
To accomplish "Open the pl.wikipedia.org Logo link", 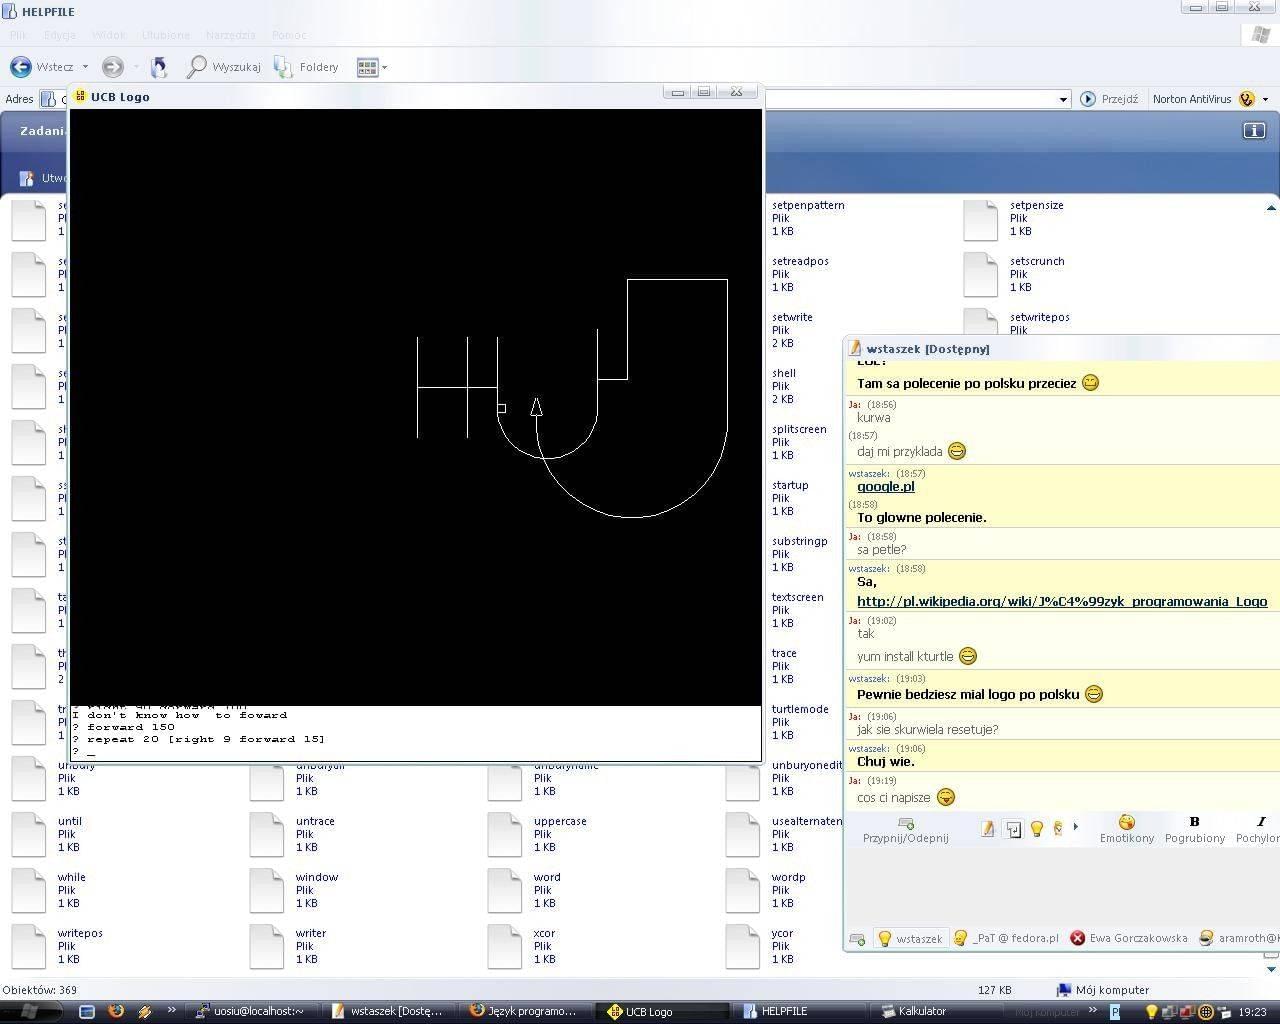I will [x=1061, y=602].
